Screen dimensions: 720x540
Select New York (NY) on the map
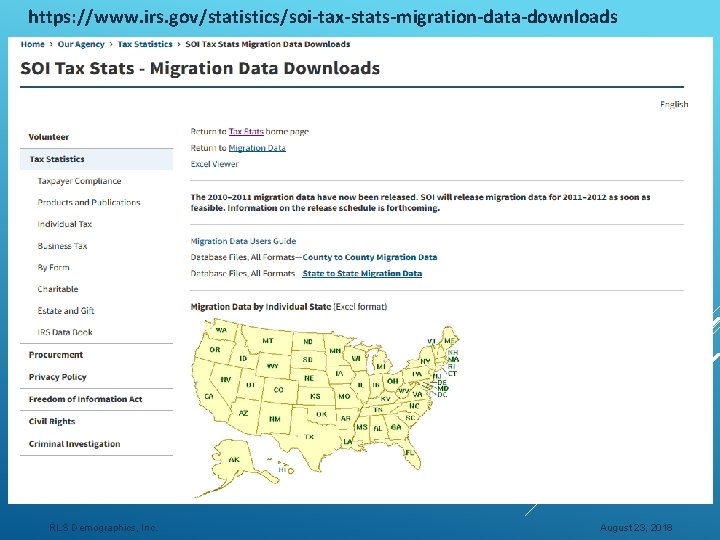click(x=425, y=362)
